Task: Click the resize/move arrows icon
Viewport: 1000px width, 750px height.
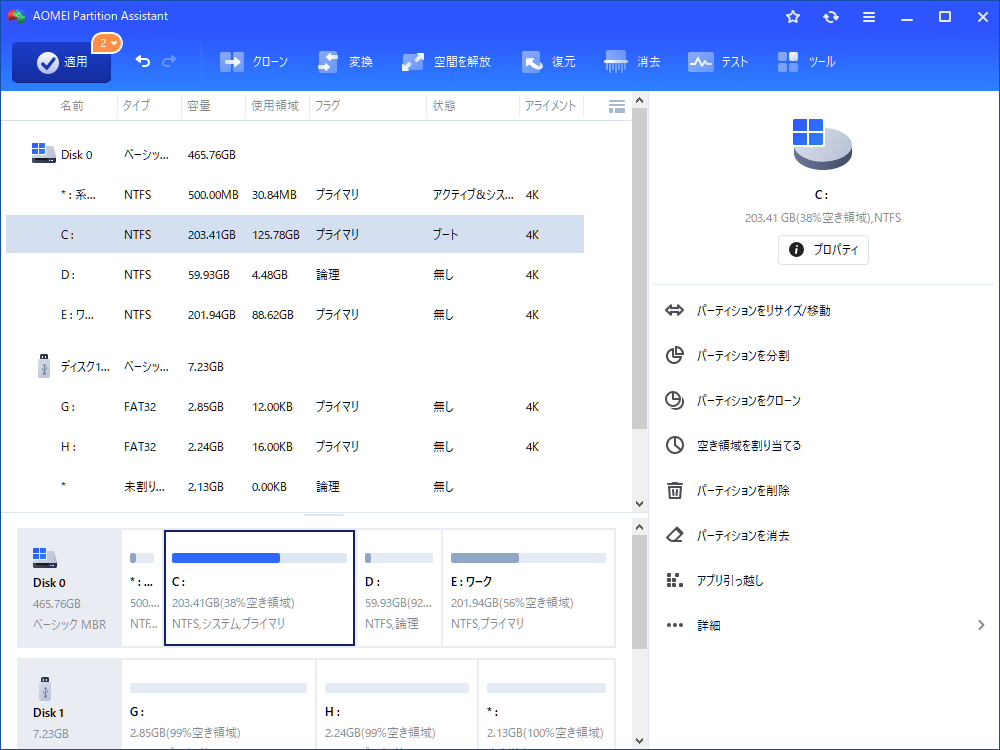Action: coord(674,311)
